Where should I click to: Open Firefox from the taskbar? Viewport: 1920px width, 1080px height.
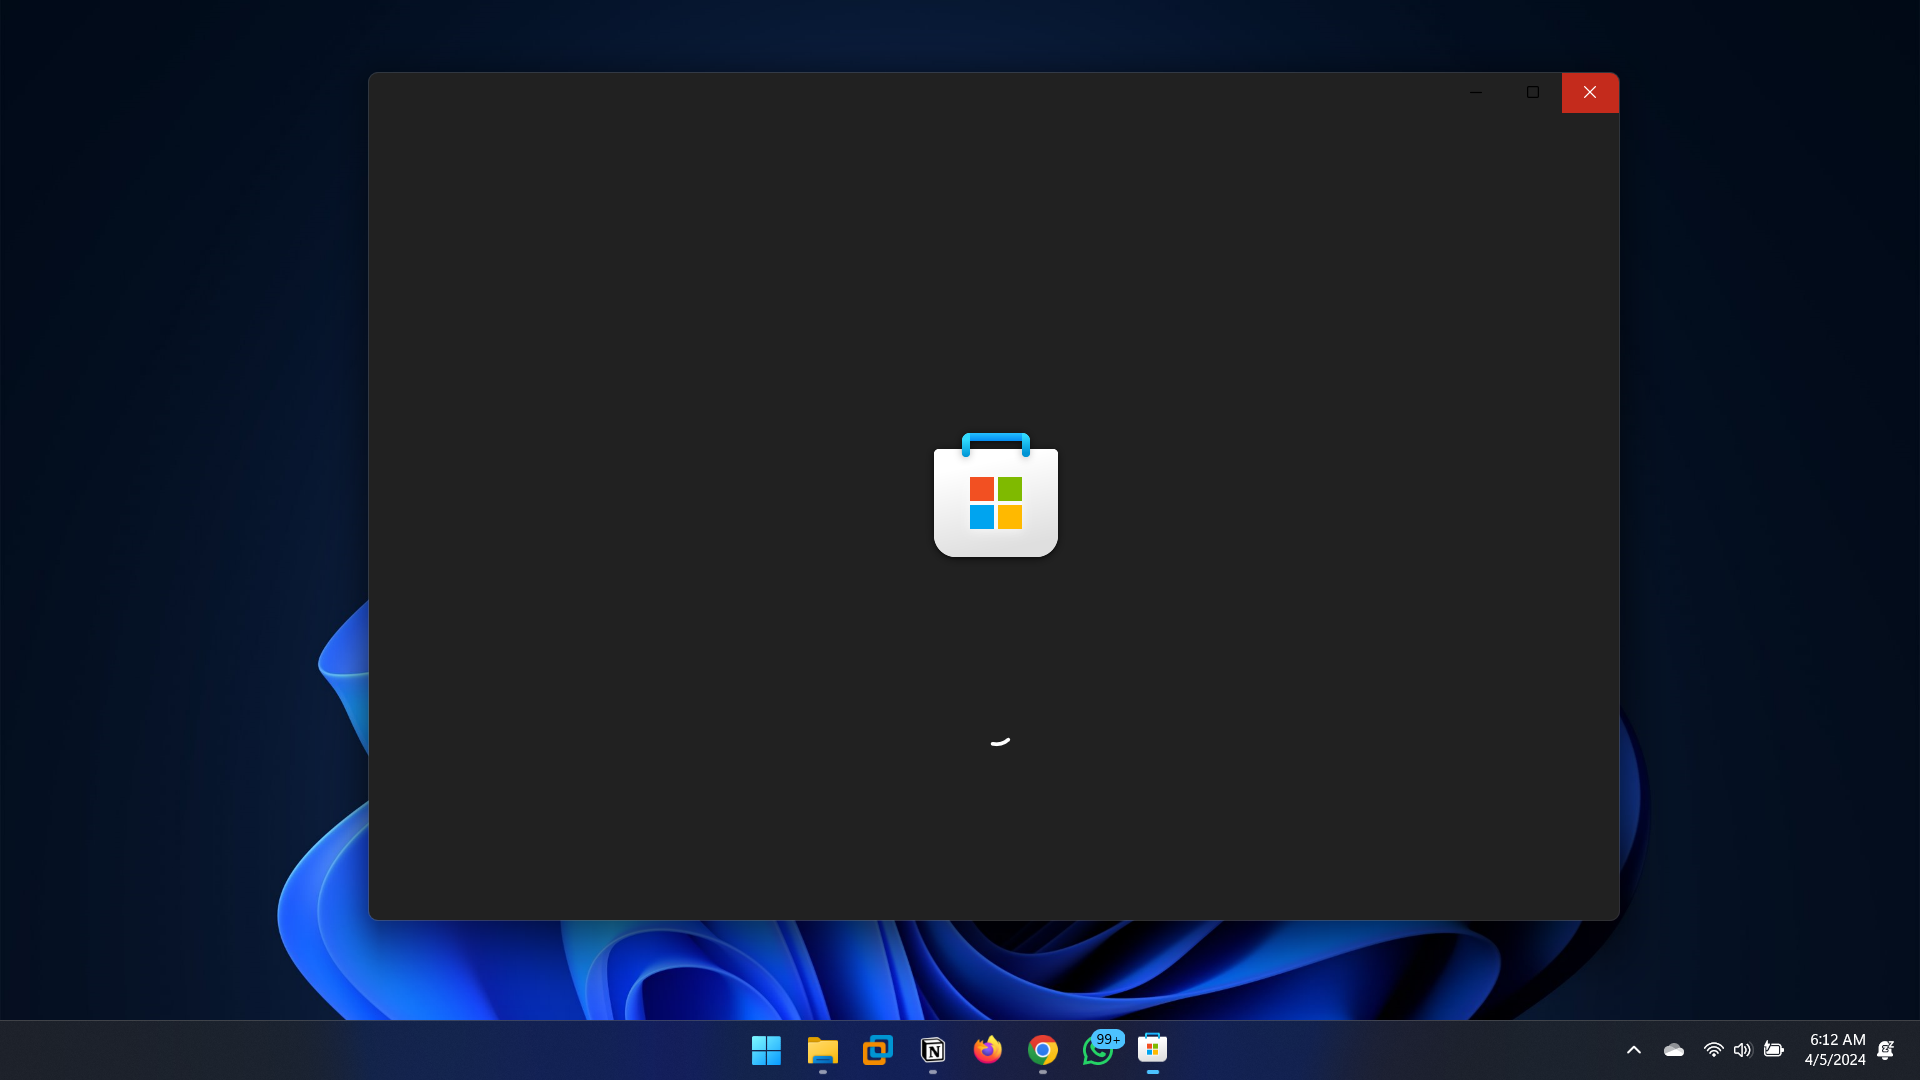coord(987,1050)
